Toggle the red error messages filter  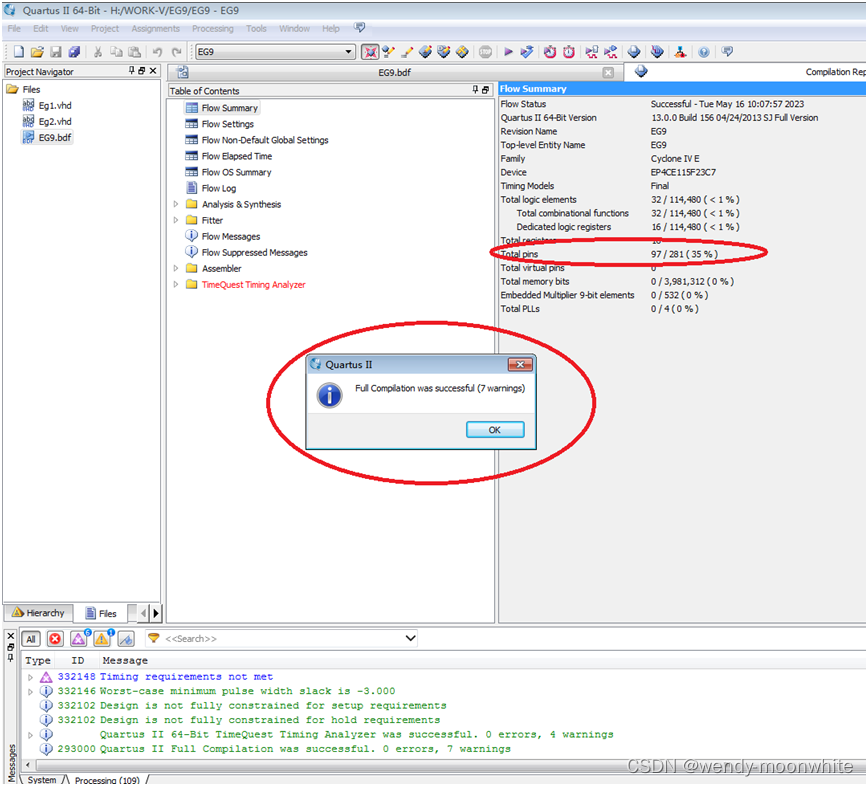pyautogui.click(x=55, y=639)
